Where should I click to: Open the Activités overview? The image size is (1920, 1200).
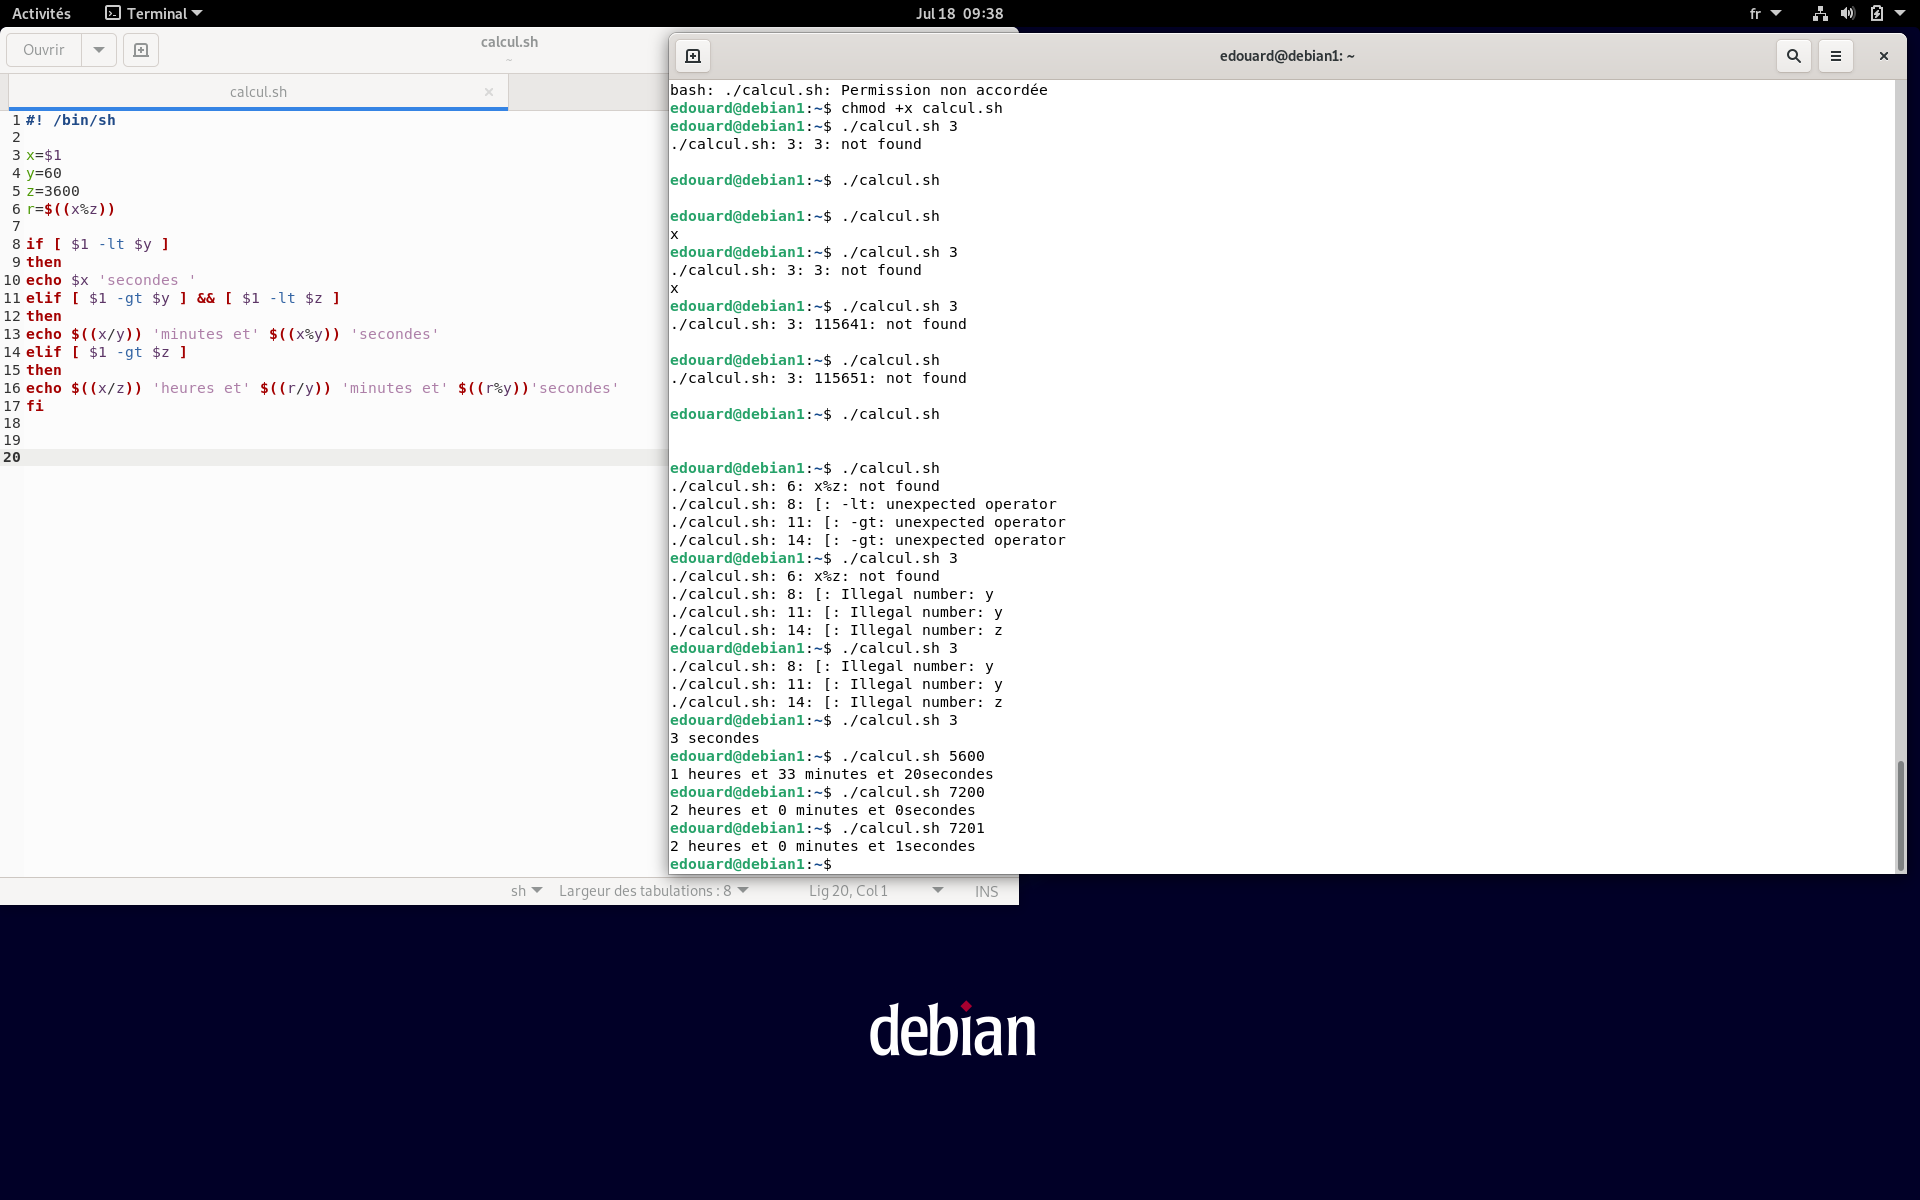pyautogui.click(x=41, y=13)
